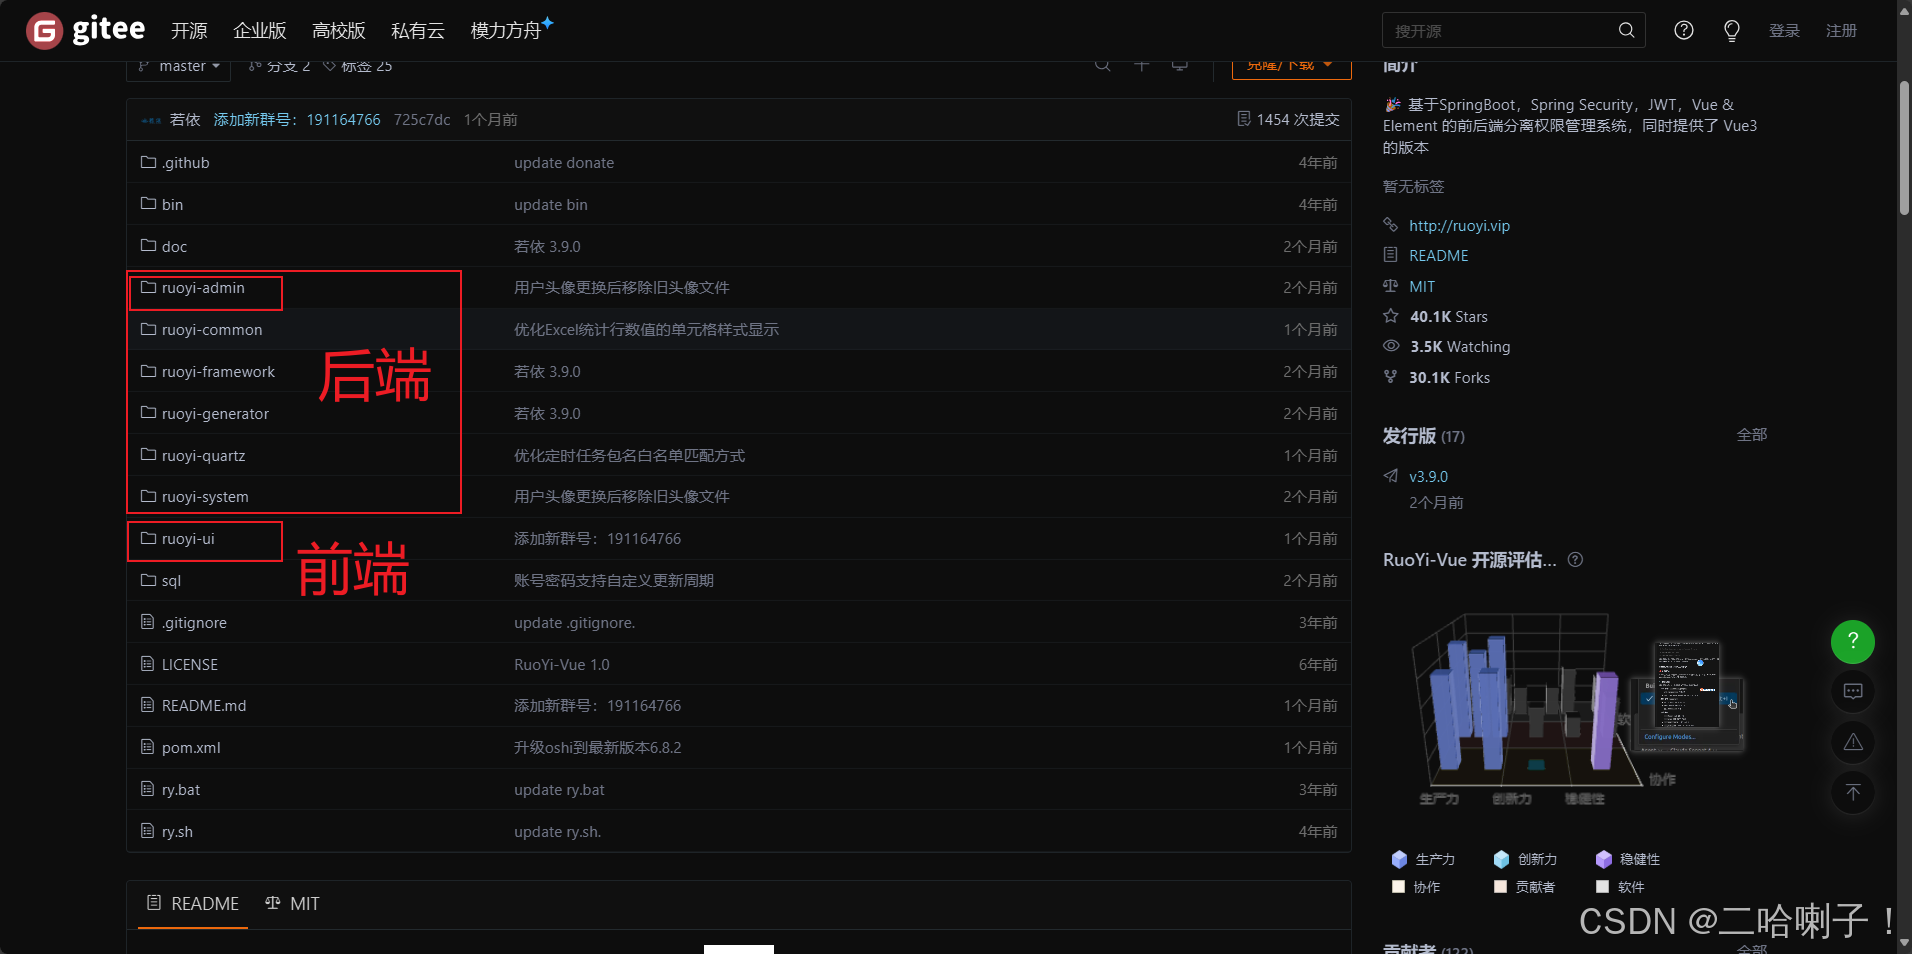1912x954 pixels.
Task: Open the ruoyi-quartz folder
Action: [203, 456]
